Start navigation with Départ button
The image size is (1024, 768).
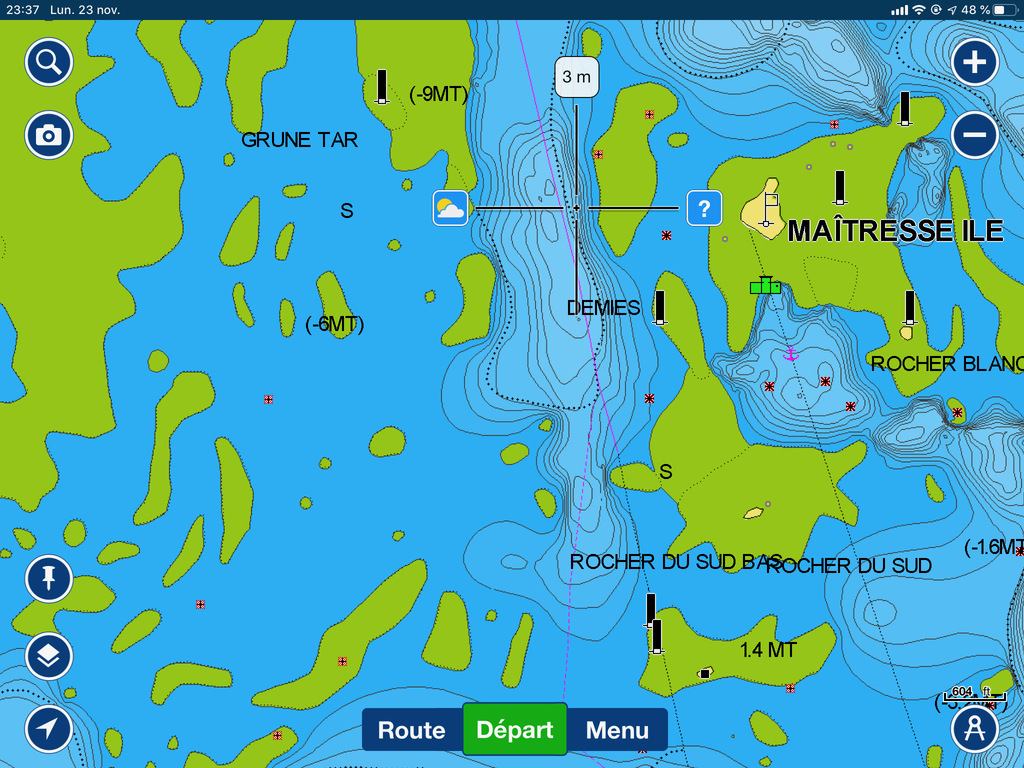point(515,729)
